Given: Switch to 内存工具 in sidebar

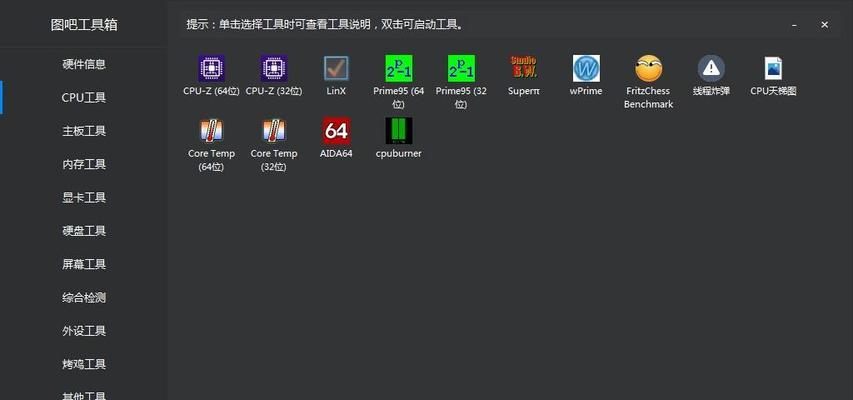Looking at the screenshot, I should [84, 164].
